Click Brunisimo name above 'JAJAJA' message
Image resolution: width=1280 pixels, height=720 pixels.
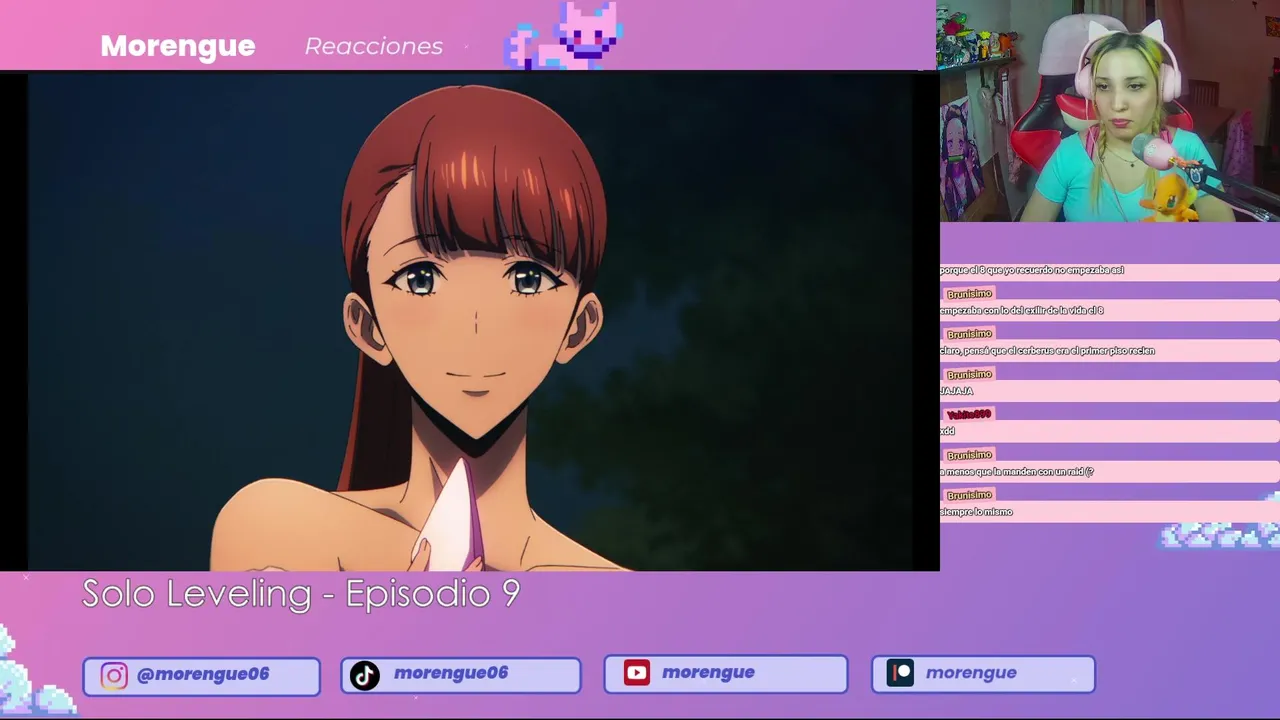(969, 374)
